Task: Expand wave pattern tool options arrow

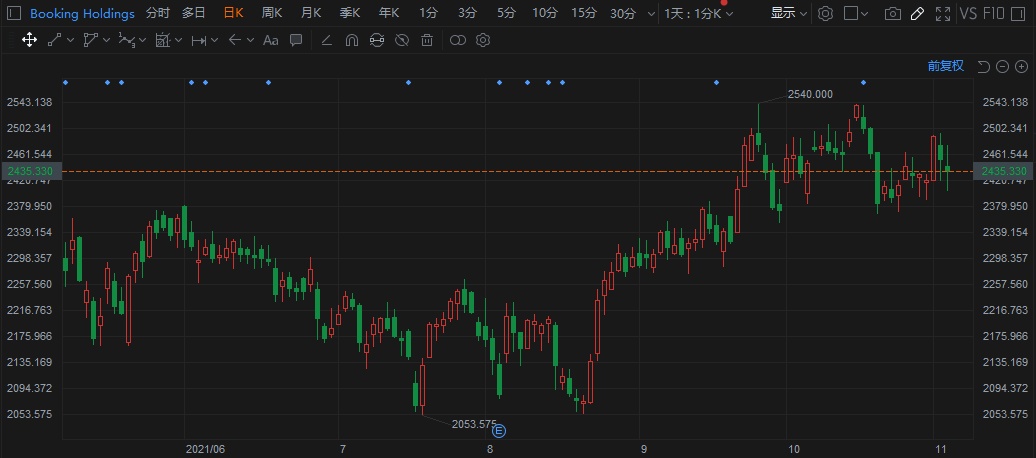Action: point(143,40)
